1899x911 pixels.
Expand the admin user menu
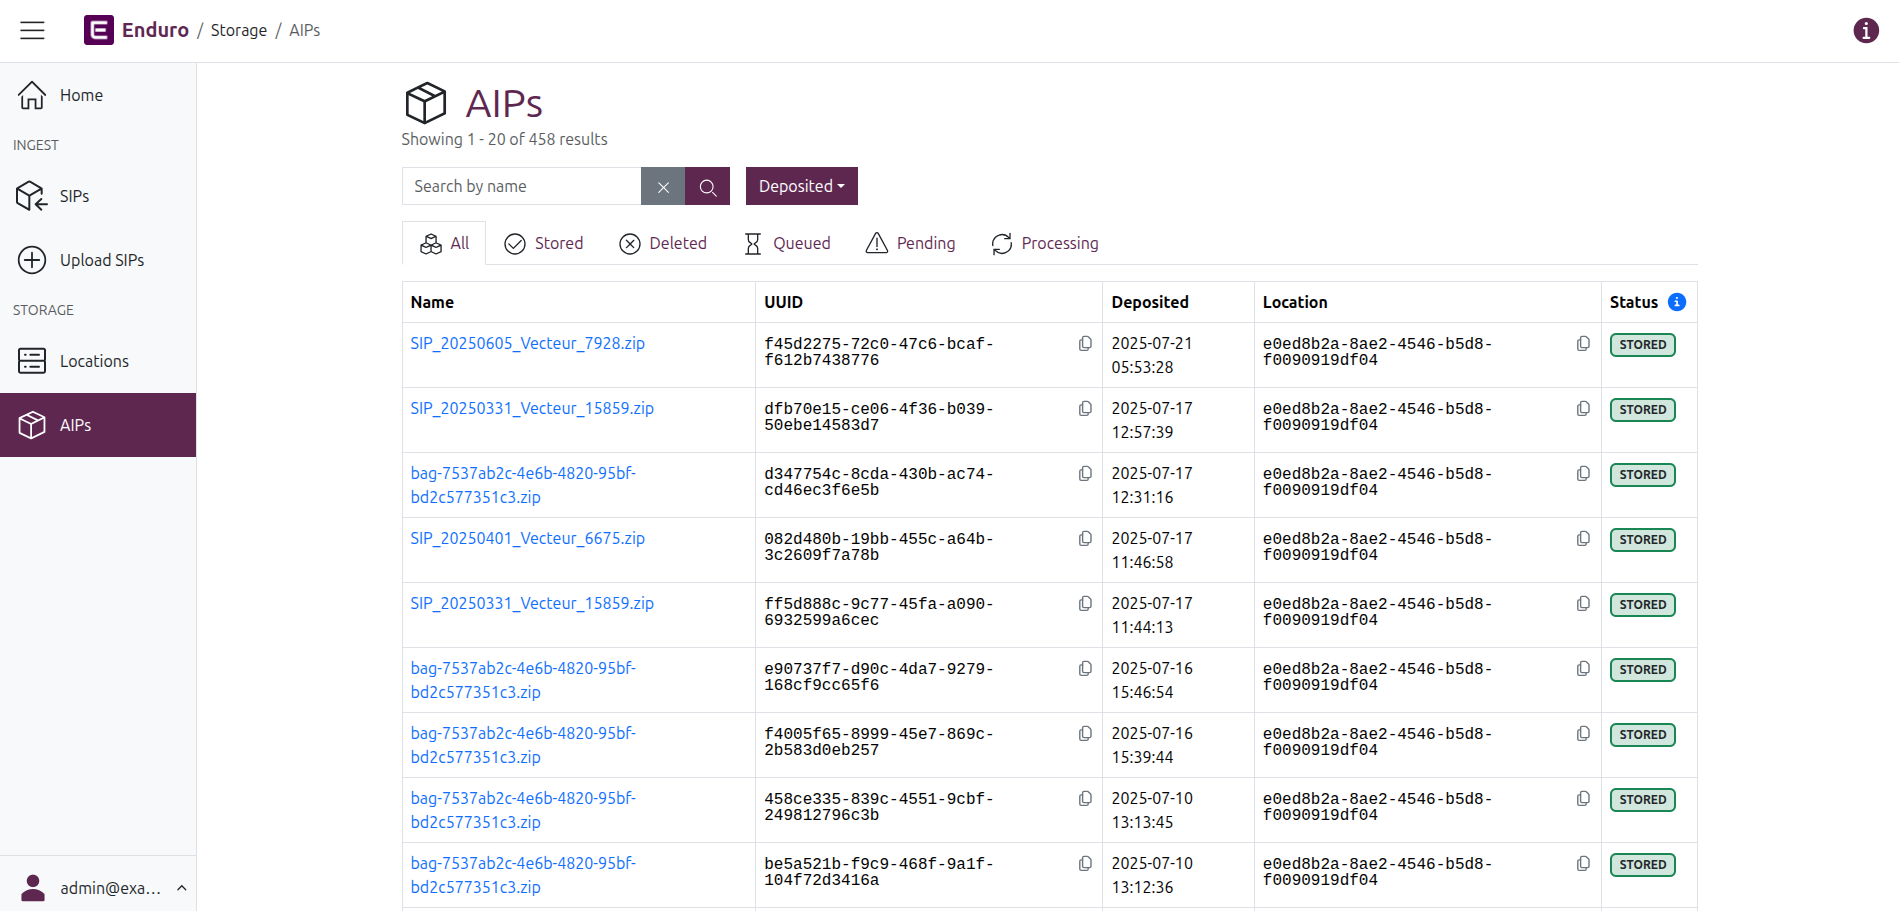(98, 887)
